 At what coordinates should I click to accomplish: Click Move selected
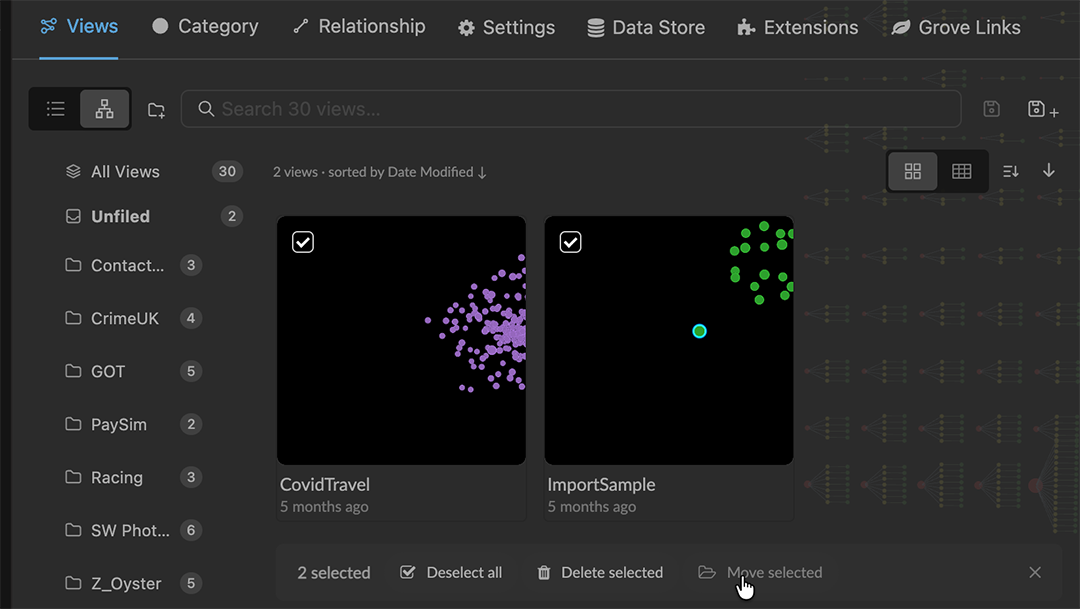tap(760, 572)
